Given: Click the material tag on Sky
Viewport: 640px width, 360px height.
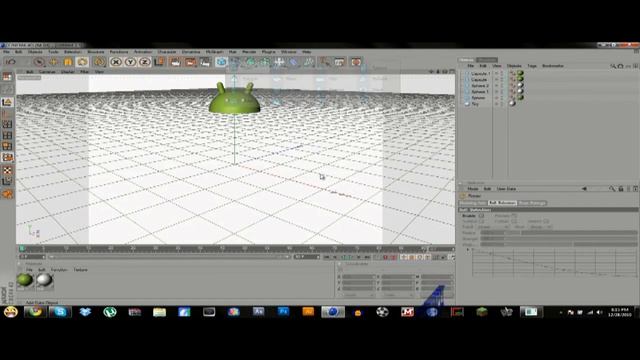Looking at the screenshot, I should click(512, 104).
